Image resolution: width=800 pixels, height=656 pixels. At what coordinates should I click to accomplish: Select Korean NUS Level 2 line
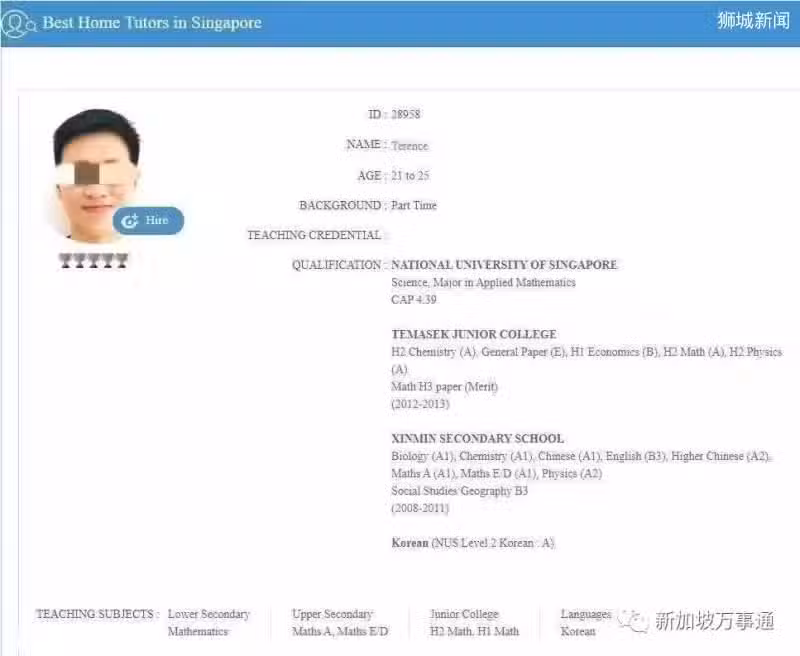point(473,543)
